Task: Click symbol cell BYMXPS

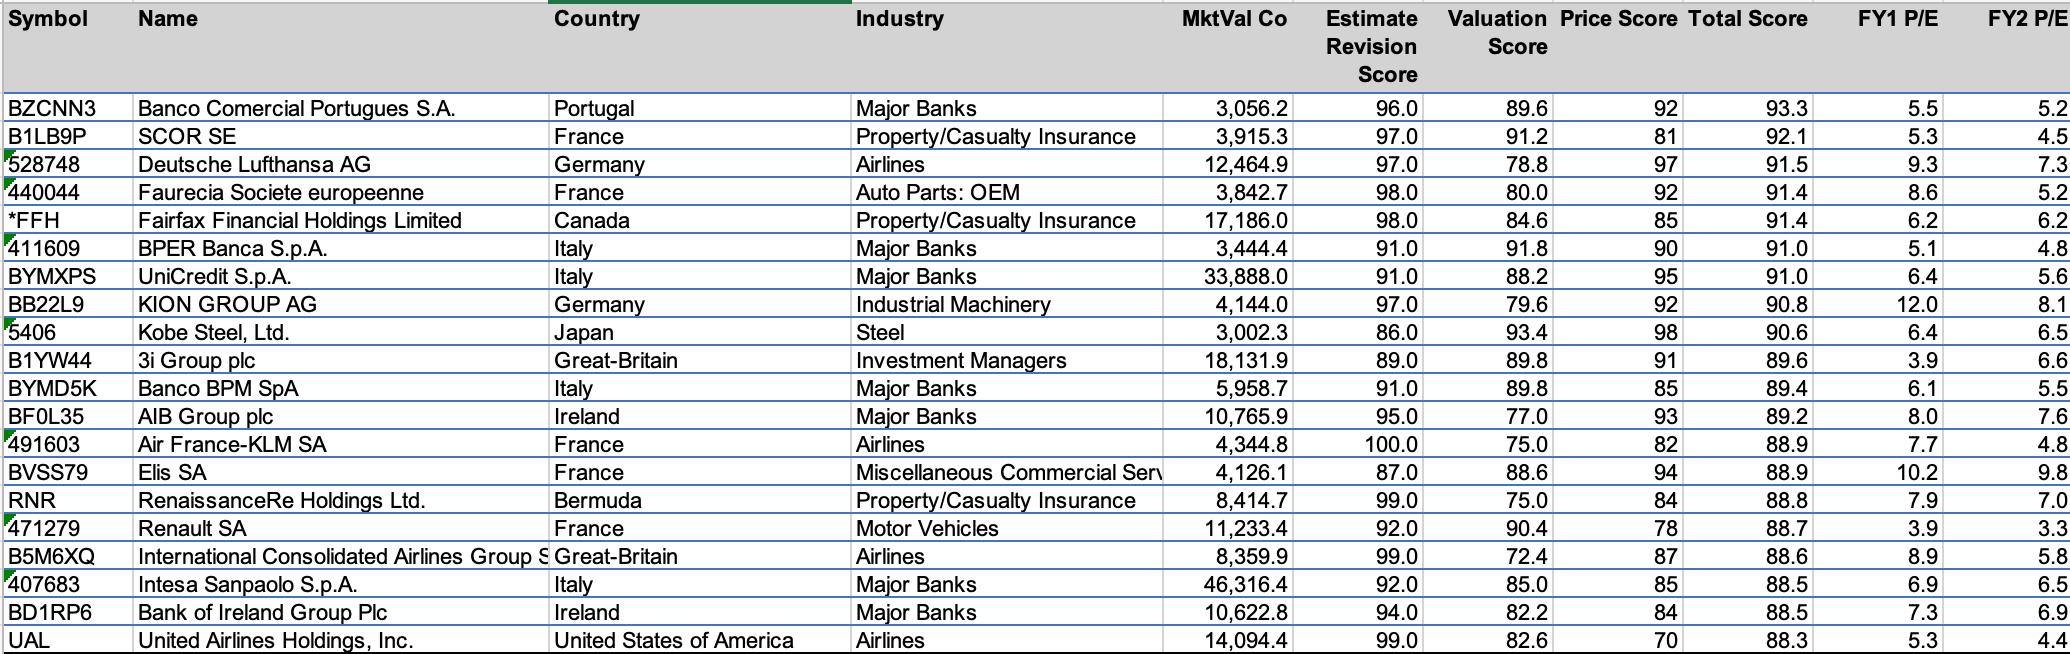Action: pos(67,276)
